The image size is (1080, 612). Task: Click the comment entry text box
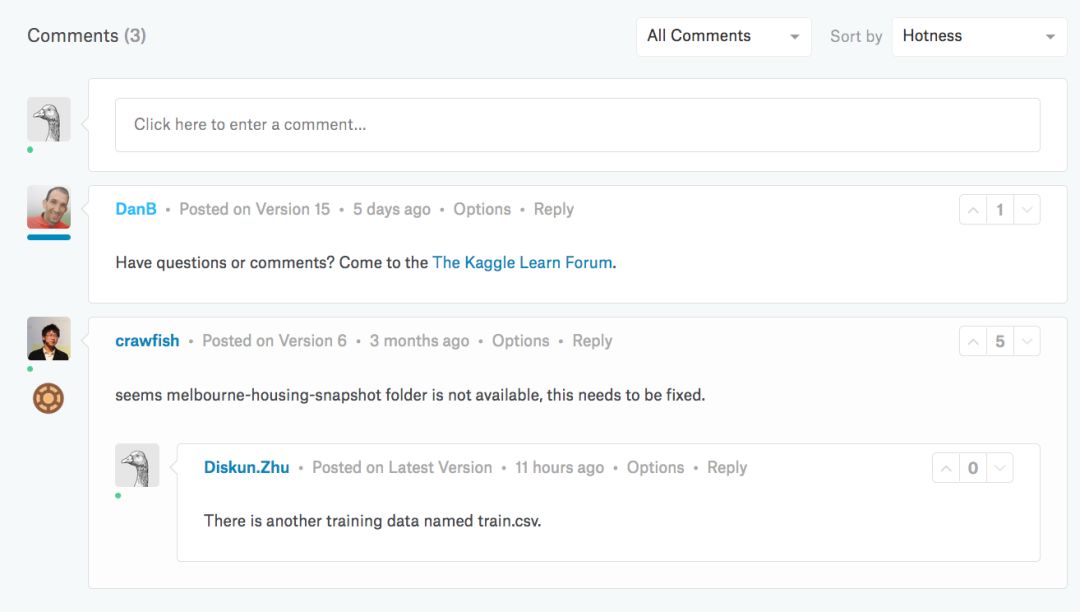pyautogui.click(x=577, y=125)
